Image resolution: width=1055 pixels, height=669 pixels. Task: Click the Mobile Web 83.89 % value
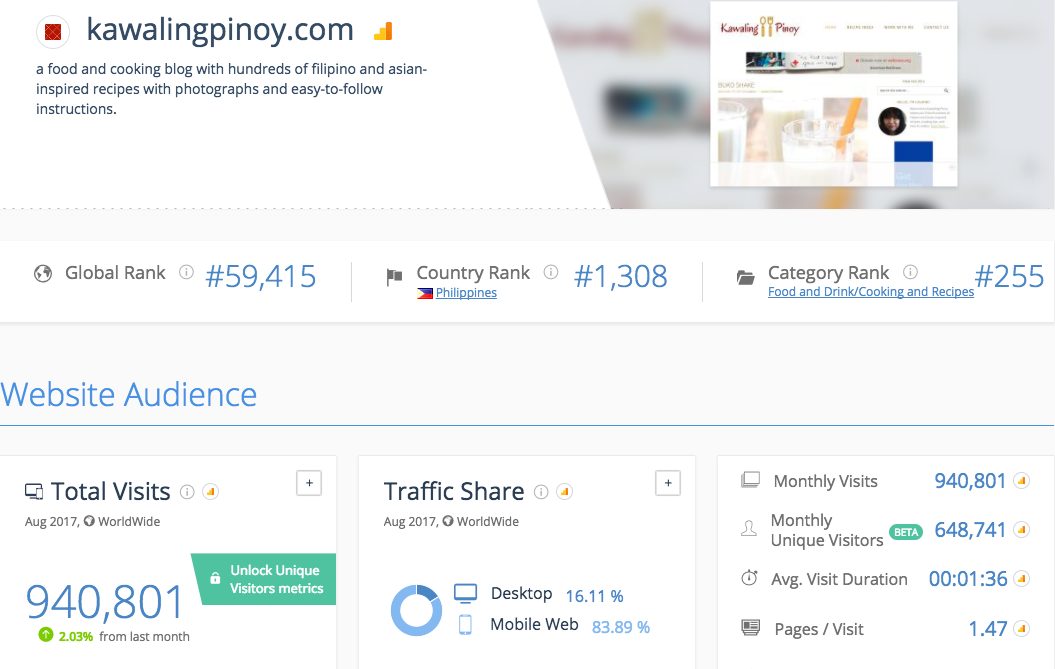(620, 627)
